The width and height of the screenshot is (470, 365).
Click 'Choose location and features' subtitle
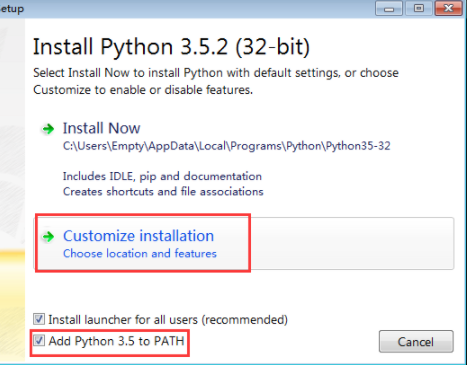click(140, 254)
